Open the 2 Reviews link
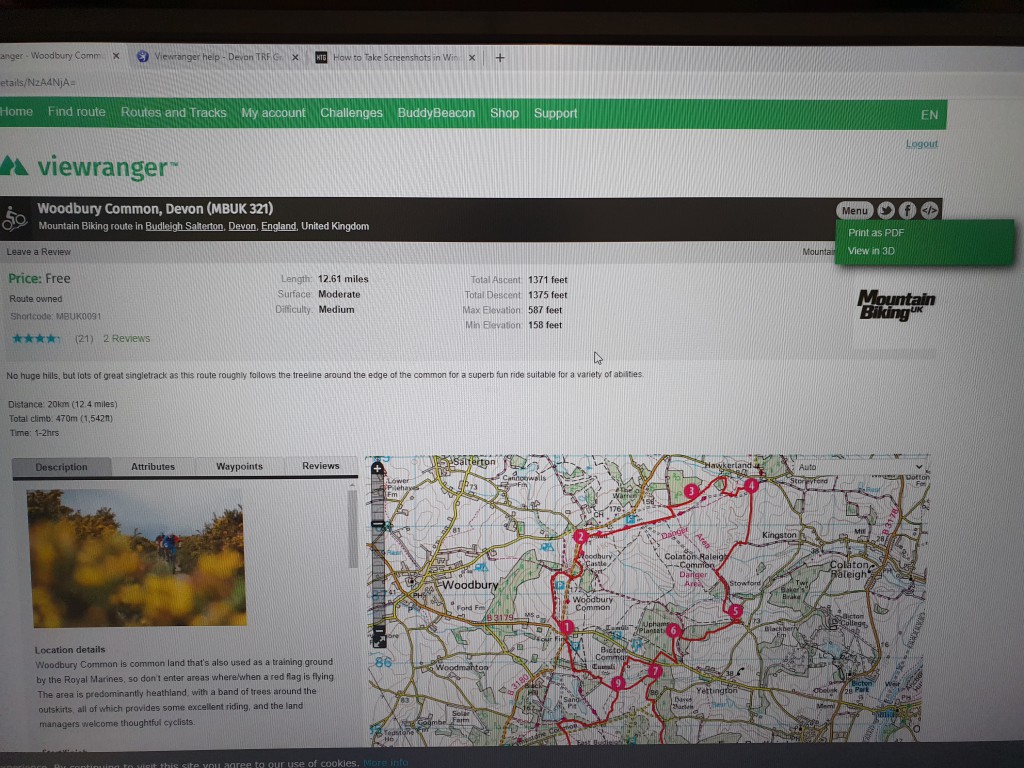 126,339
